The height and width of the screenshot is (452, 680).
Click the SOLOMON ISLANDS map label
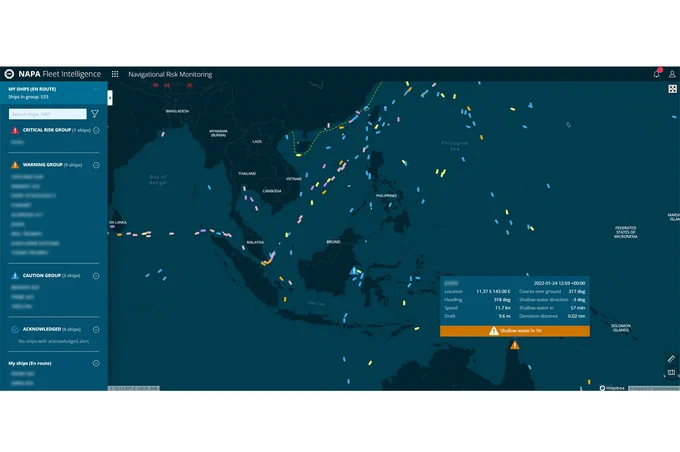621,328
